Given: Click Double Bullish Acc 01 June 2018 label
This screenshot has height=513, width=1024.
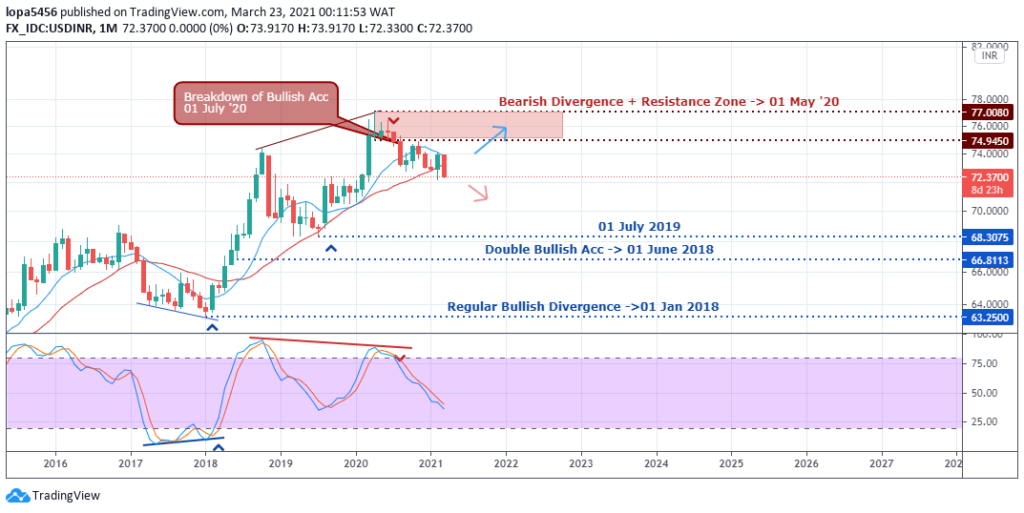Looking at the screenshot, I should [599, 249].
